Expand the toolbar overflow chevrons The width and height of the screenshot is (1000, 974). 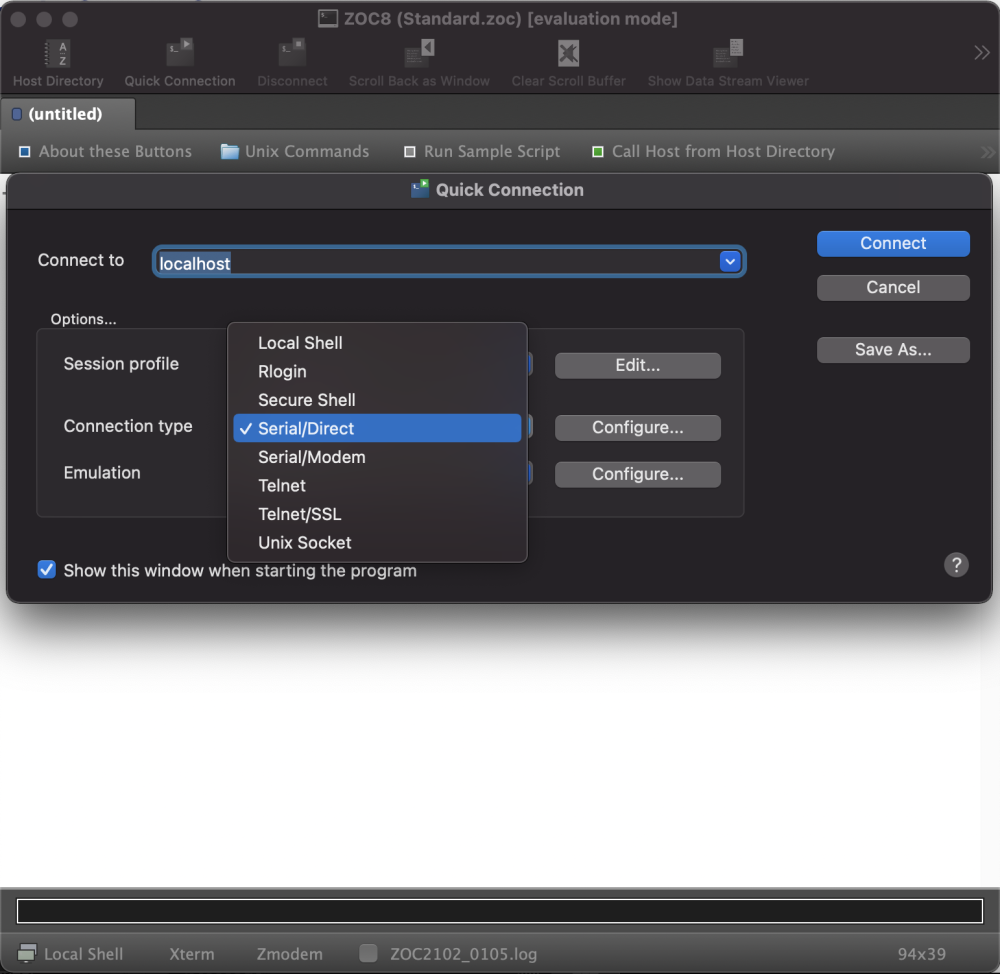(x=982, y=52)
